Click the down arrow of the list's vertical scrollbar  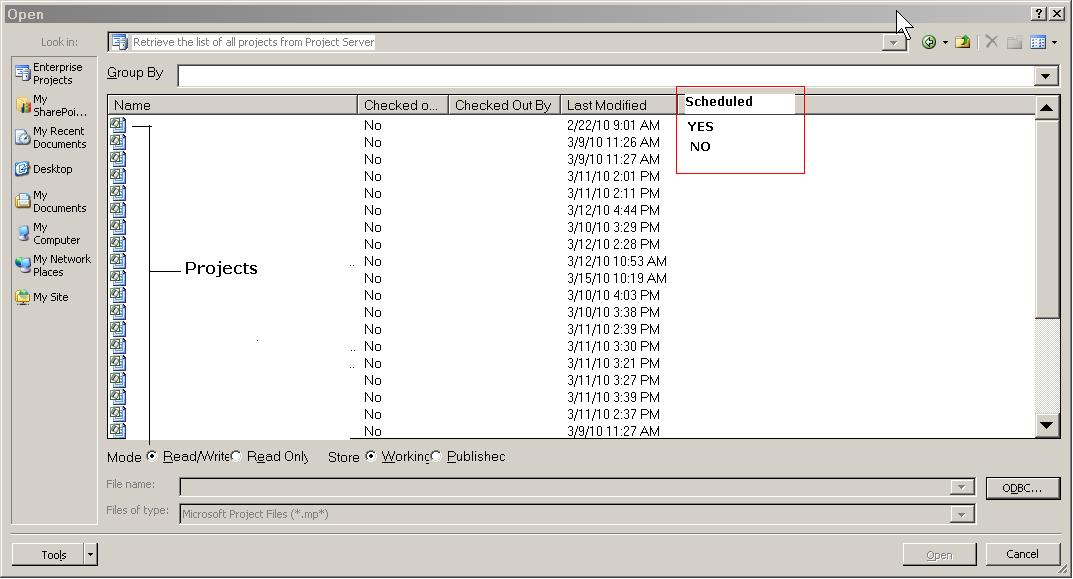(1046, 425)
